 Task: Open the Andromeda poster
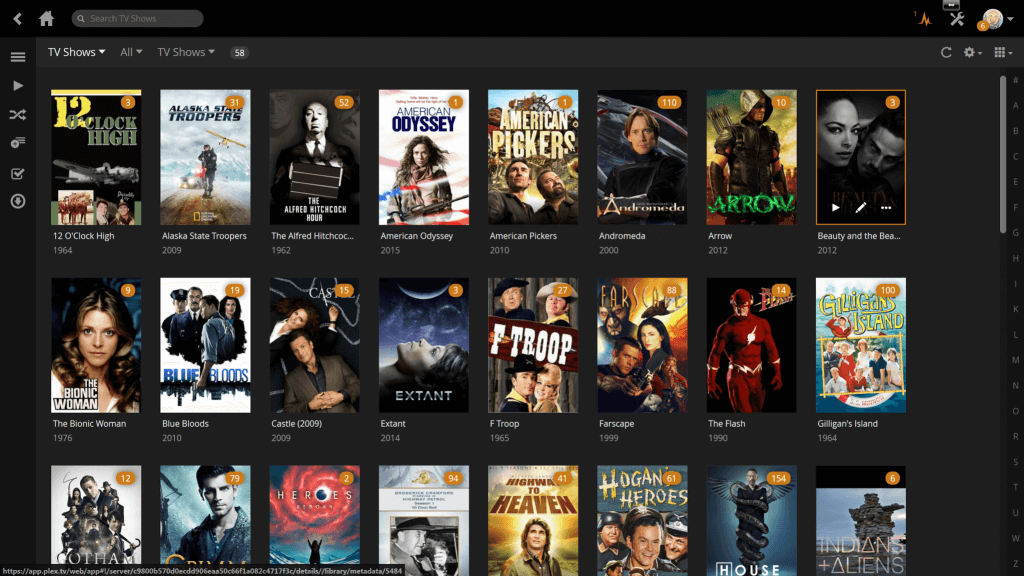[642, 157]
